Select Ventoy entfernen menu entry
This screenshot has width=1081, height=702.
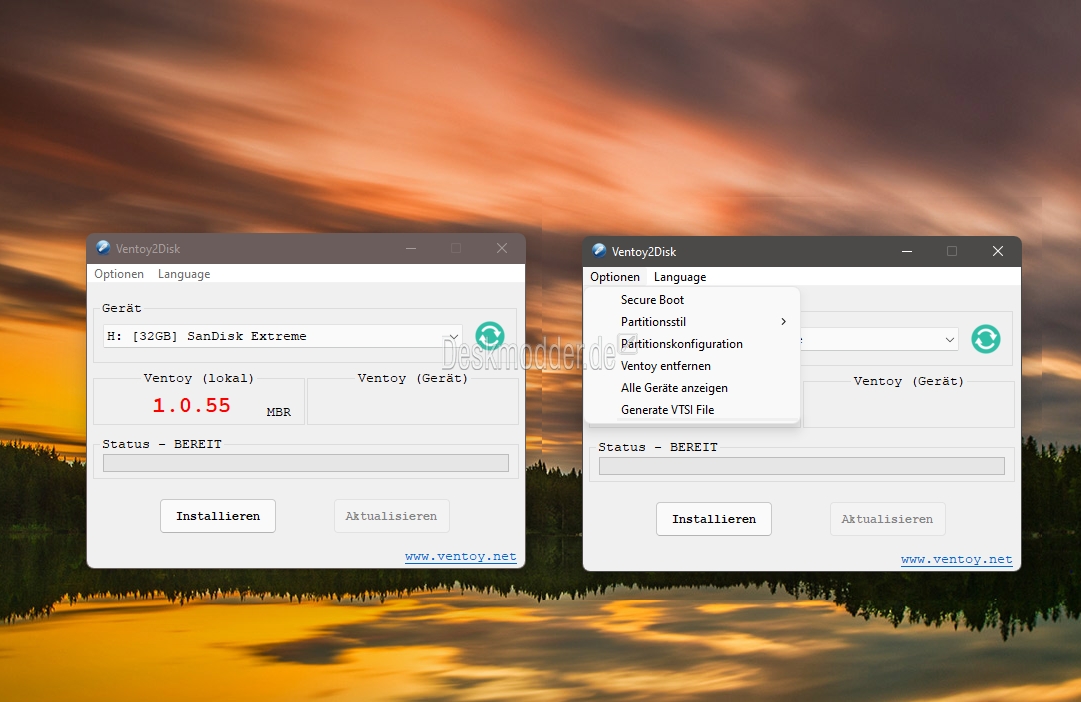pyautogui.click(x=692, y=365)
